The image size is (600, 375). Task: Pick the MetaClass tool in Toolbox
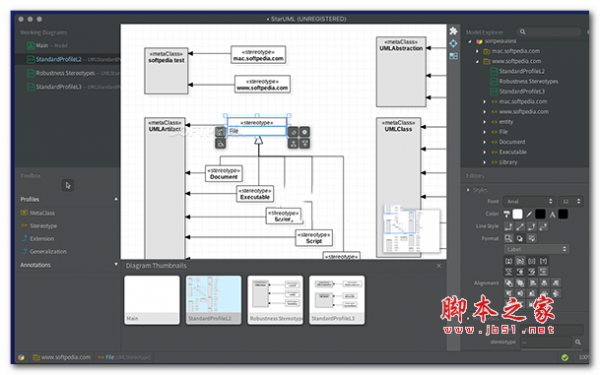(x=38, y=213)
